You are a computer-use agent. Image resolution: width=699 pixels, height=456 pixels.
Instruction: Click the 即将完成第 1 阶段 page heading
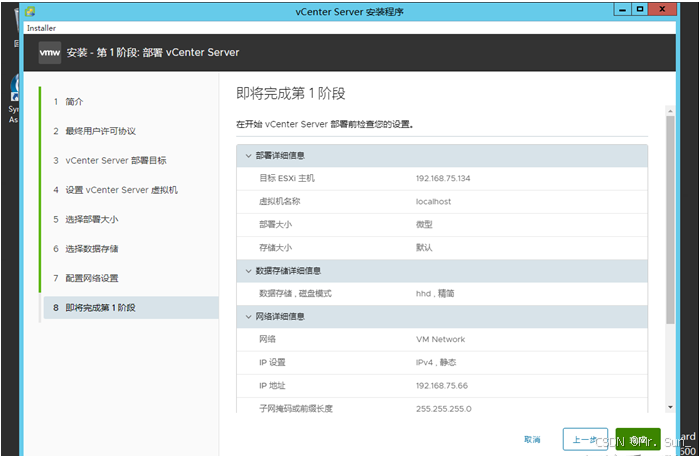[x=291, y=94]
